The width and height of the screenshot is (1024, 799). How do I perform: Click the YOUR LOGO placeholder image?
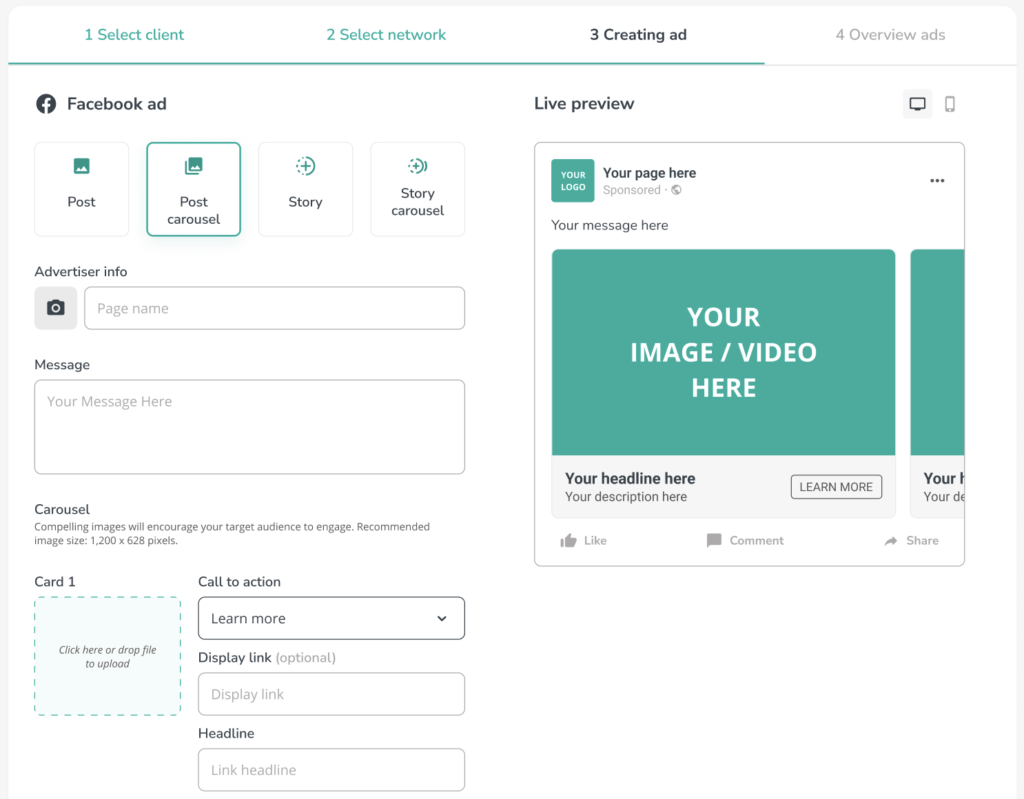pyautogui.click(x=573, y=181)
